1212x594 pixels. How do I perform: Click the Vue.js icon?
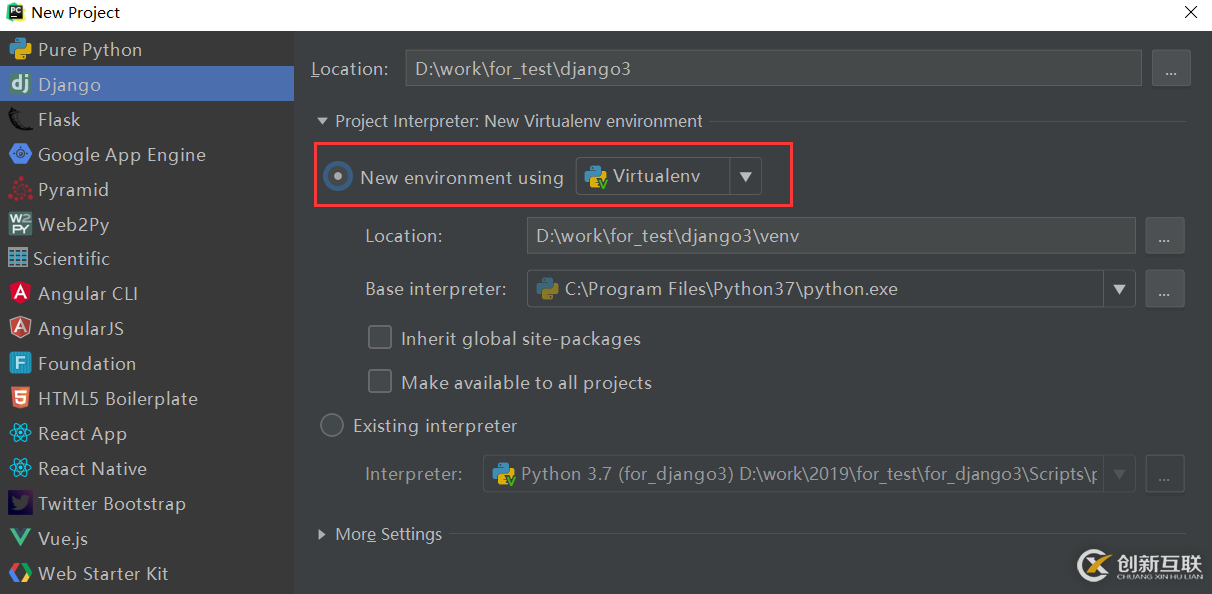pyautogui.click(x=19, y=538)
